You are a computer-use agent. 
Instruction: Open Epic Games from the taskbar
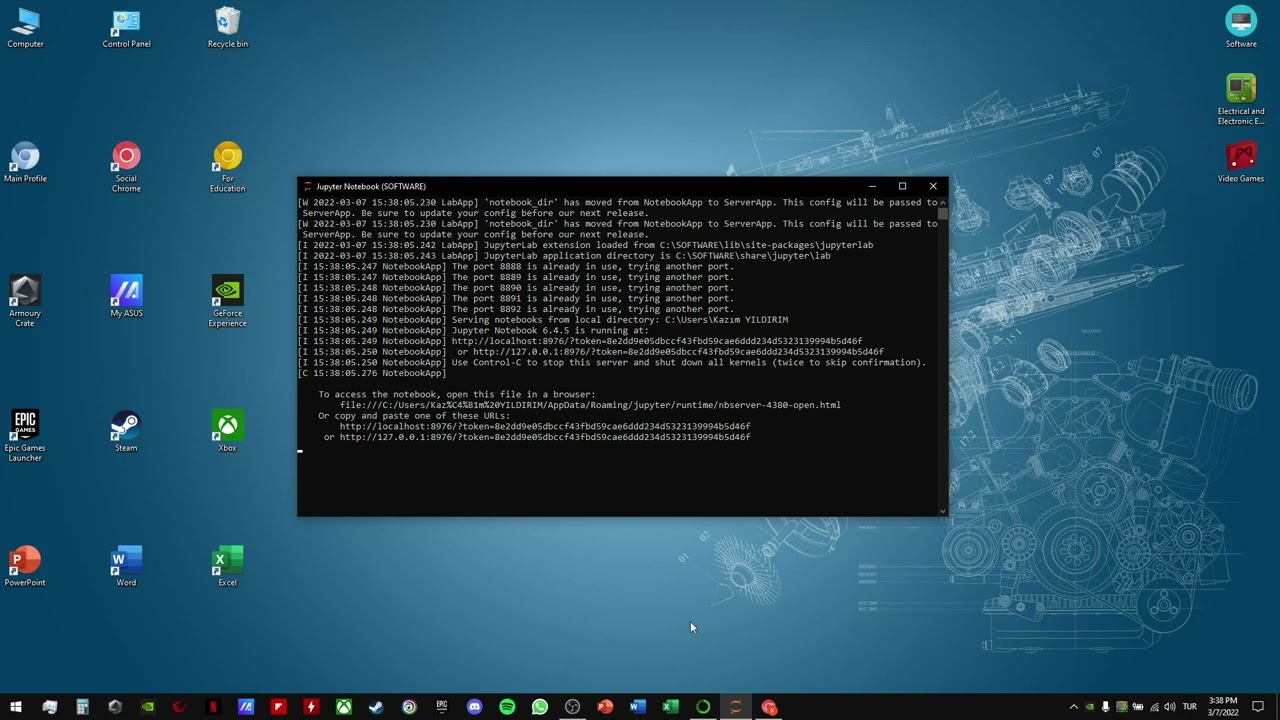tap(441, 707)
